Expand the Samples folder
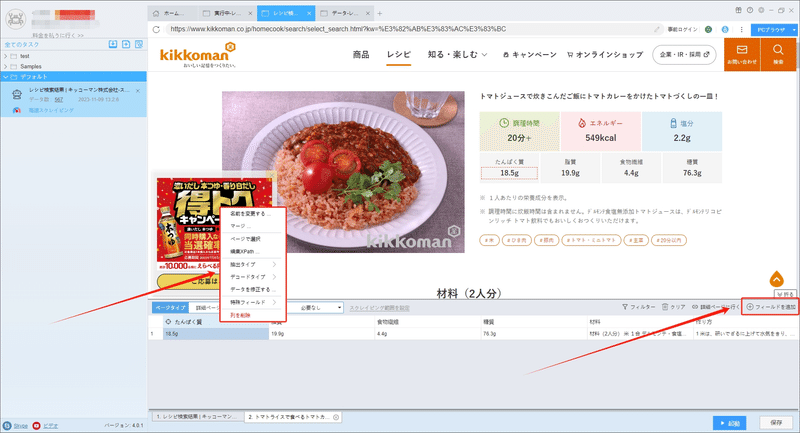800x433 pixels. coord(6,66)
